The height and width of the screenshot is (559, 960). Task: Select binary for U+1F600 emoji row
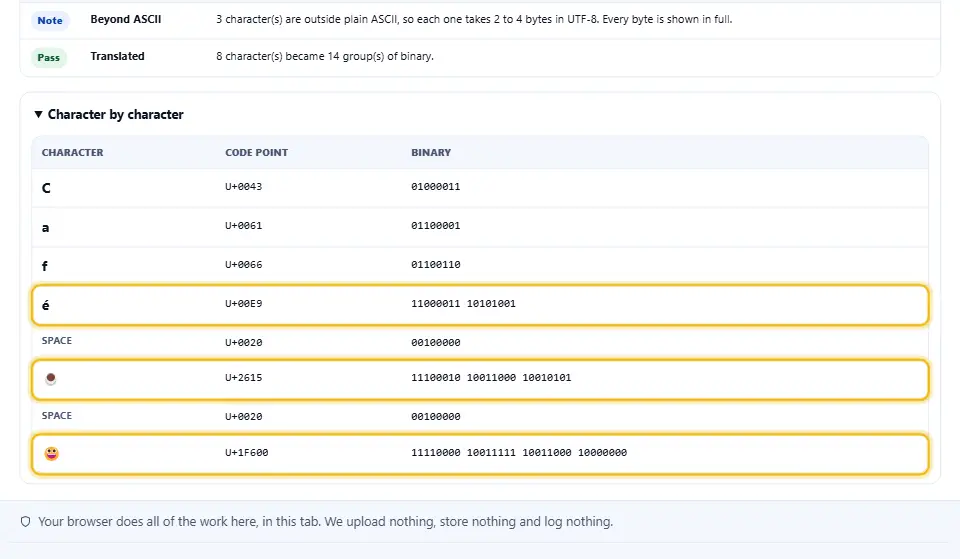point(519,453)
